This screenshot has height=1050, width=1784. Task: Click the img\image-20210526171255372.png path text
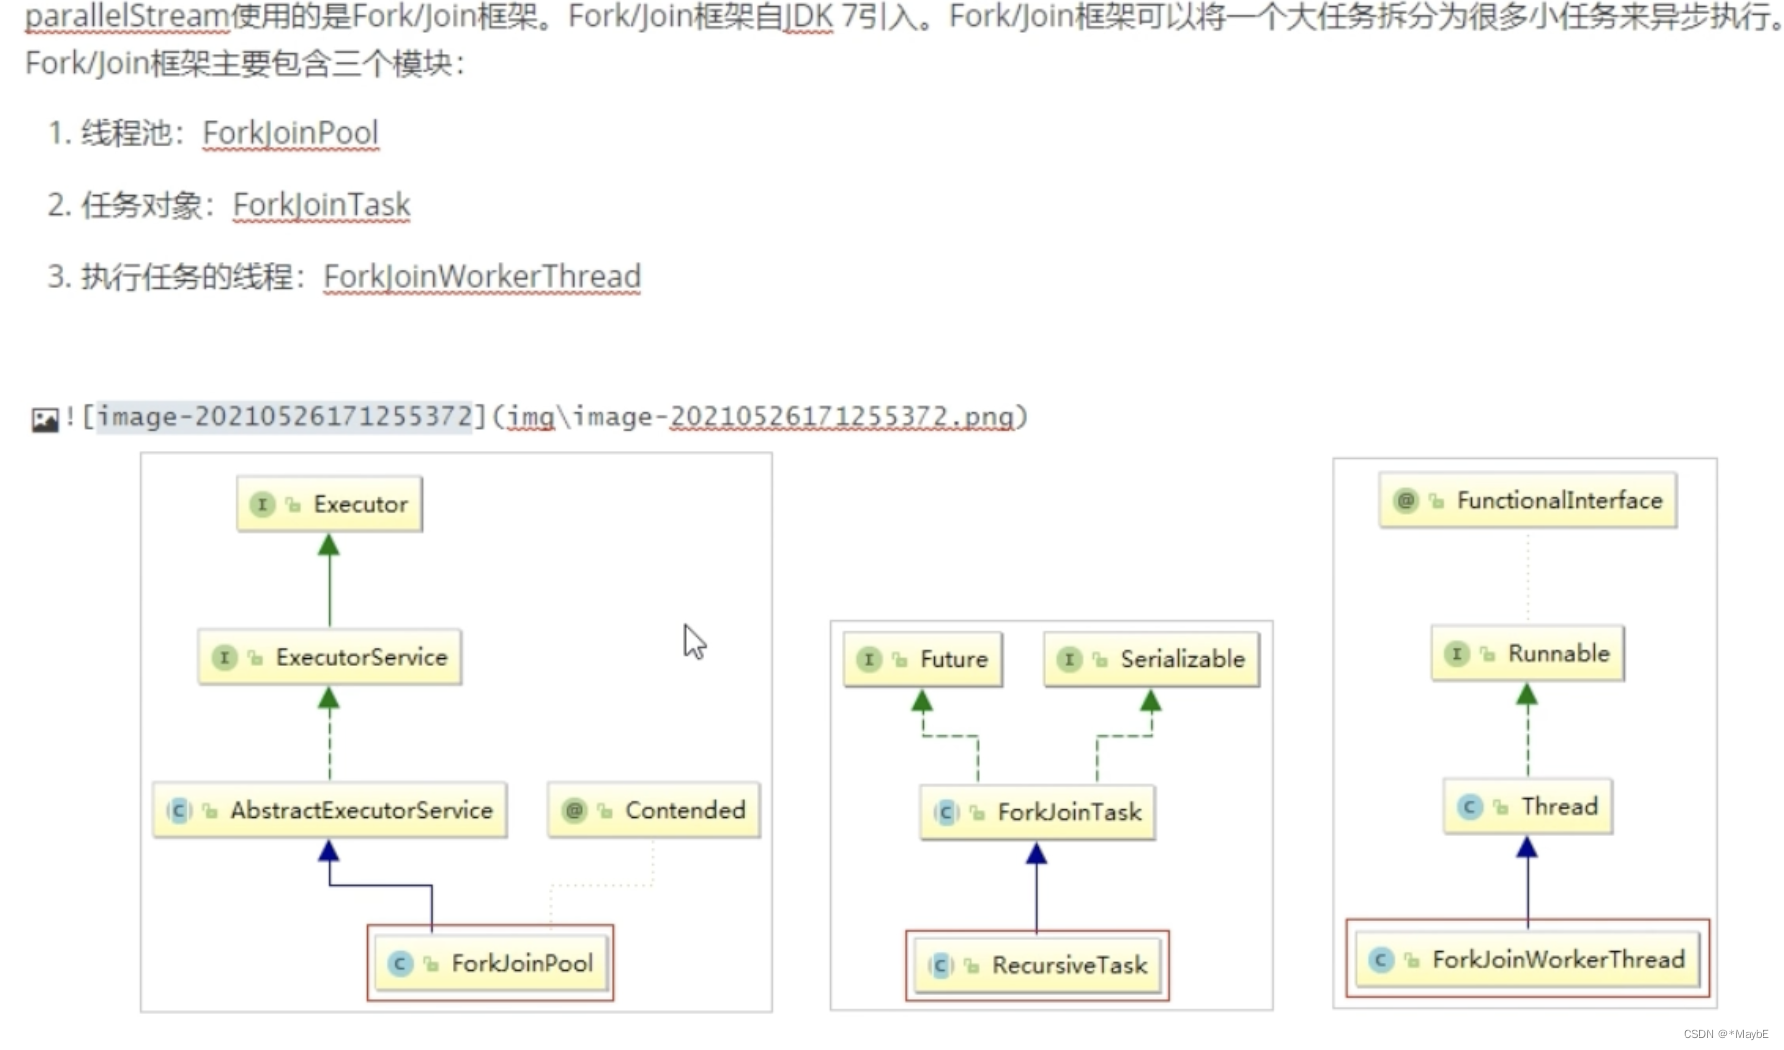[x=761, y=416]
